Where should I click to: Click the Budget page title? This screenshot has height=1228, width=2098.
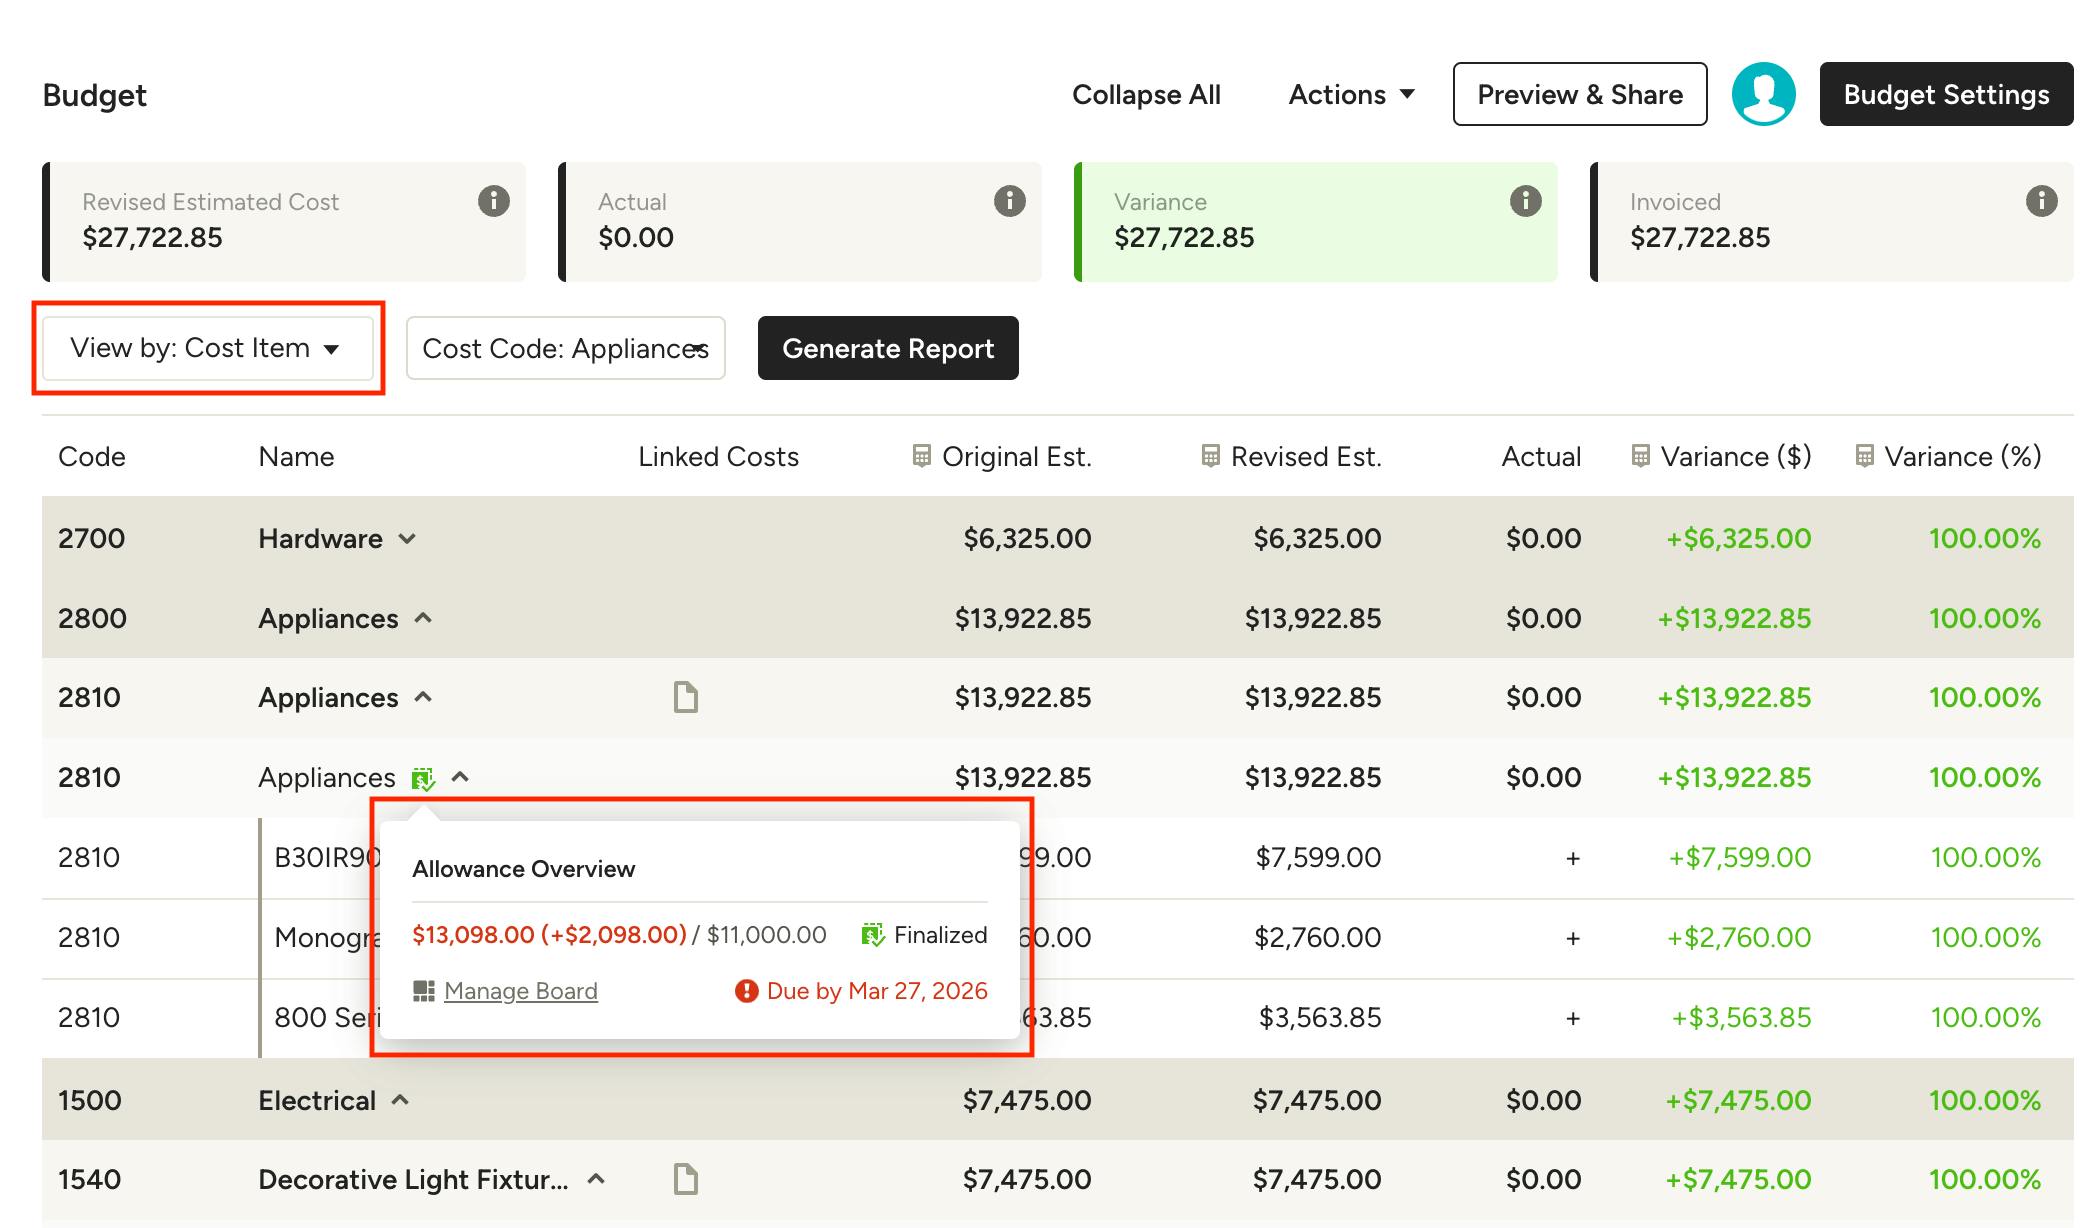(x=94, y=95)
